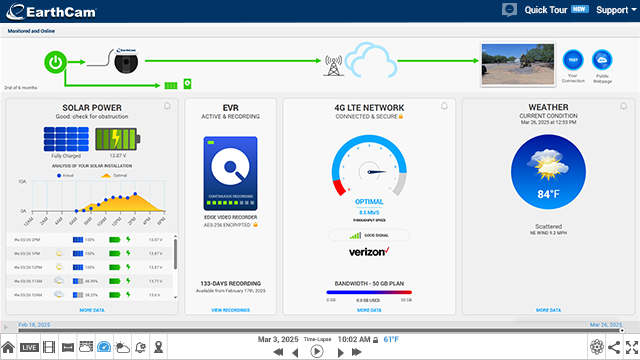
Task: Rewind time-lapse with double-left arrow
Action: click(278, 352)
